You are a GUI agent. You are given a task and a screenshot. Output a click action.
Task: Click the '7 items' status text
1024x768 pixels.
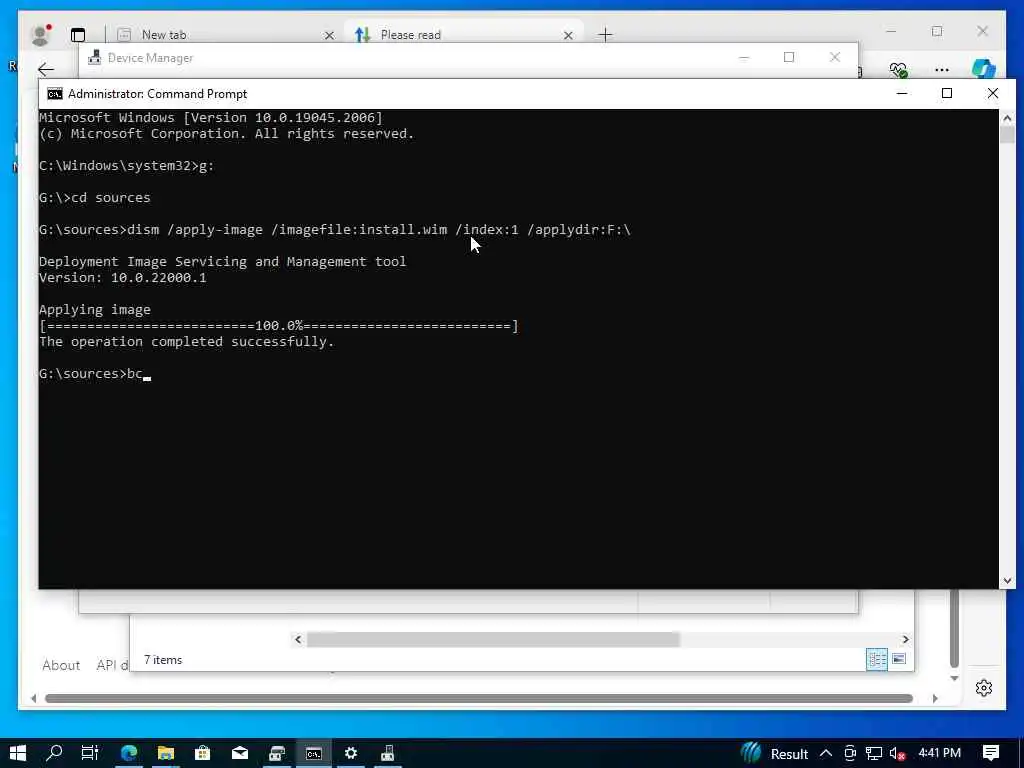[163, 660]
